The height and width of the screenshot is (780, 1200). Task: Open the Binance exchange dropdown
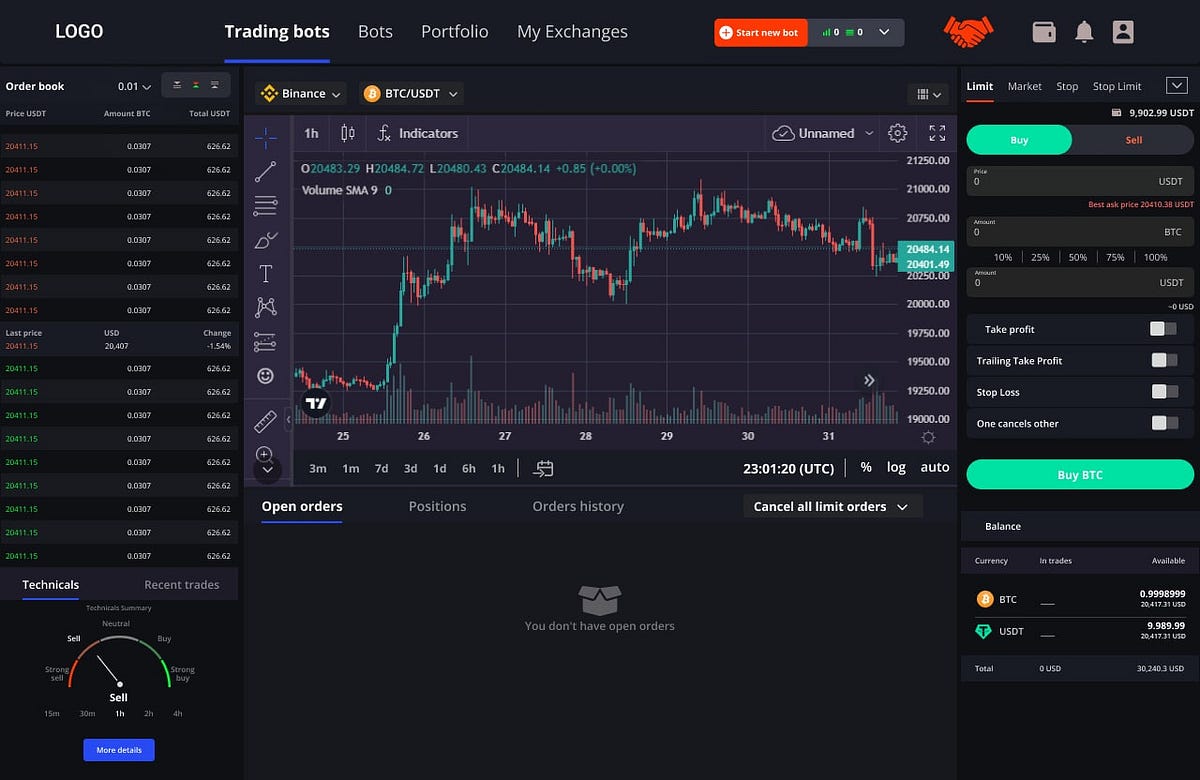[301, 93]
